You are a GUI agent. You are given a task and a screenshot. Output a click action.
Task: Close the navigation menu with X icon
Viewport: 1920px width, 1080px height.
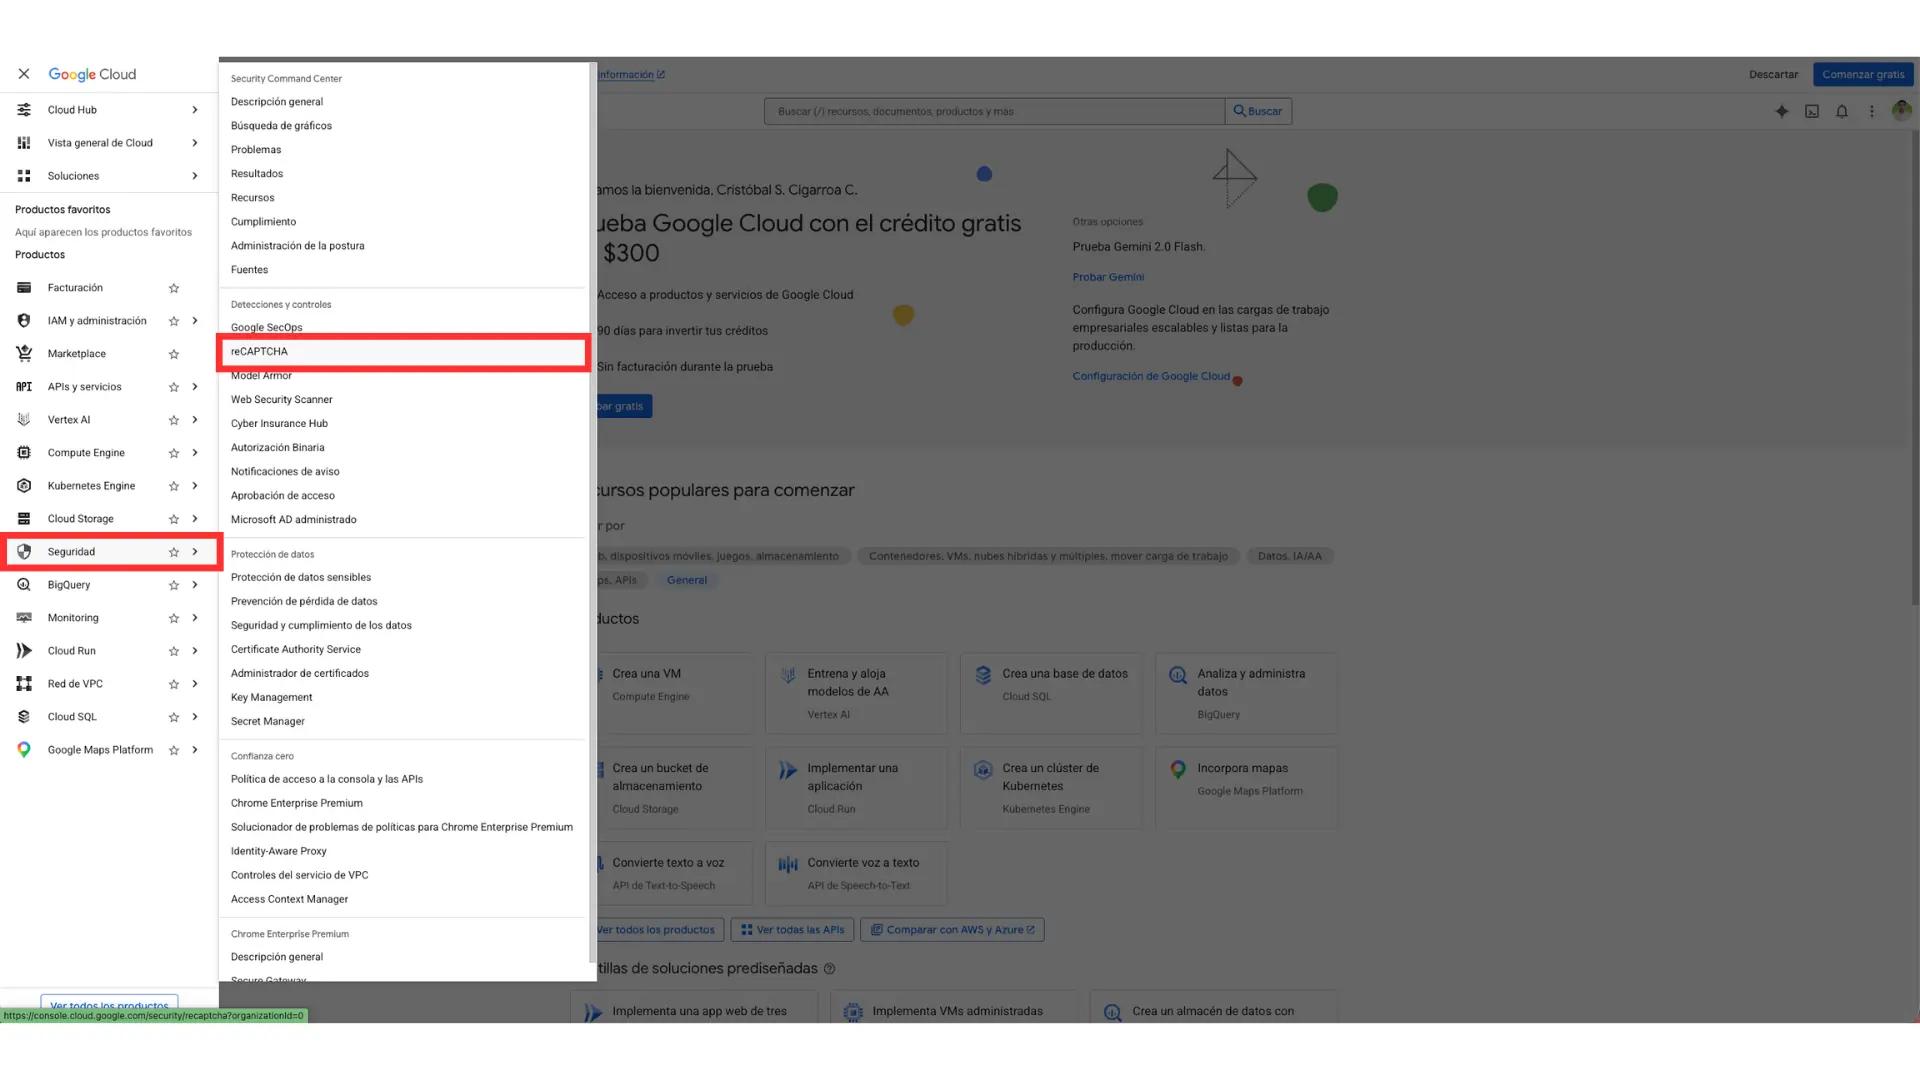pyautogui.click(x=24, y=74)
